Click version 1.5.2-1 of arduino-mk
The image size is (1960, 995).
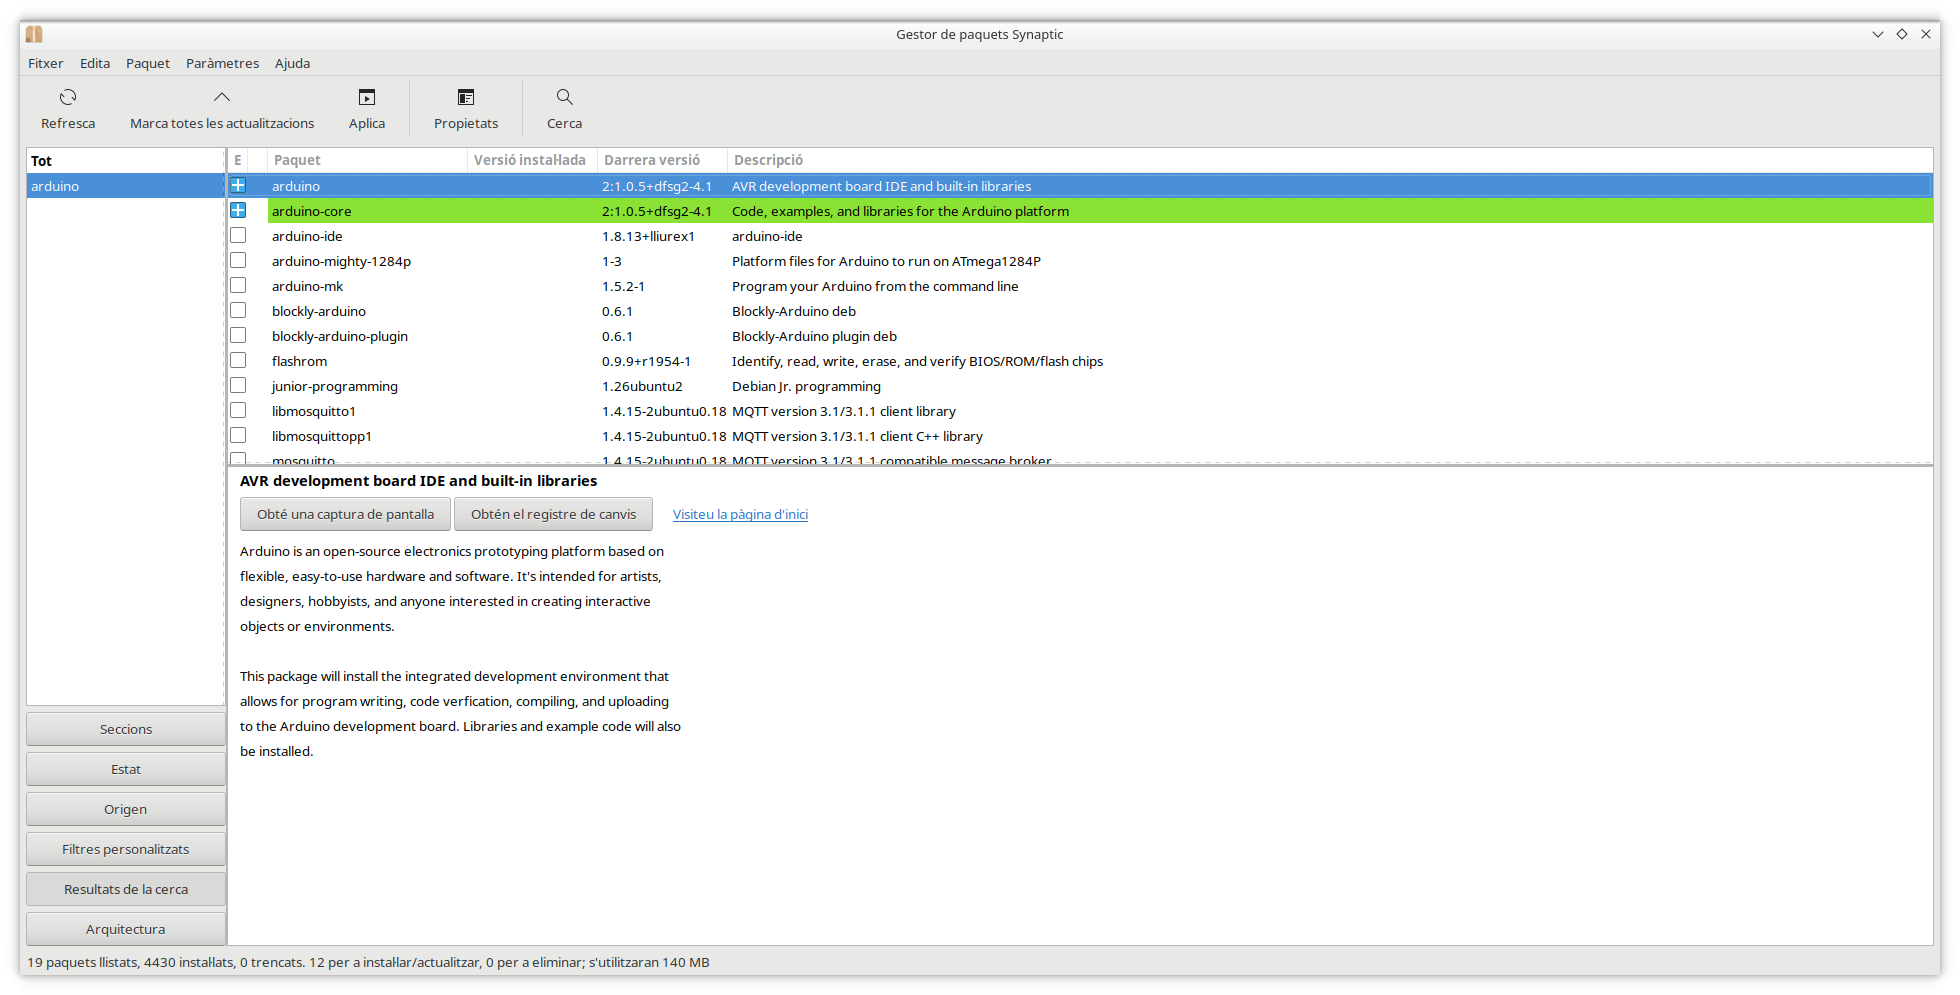pyautogui.click(x=623, y=286)
